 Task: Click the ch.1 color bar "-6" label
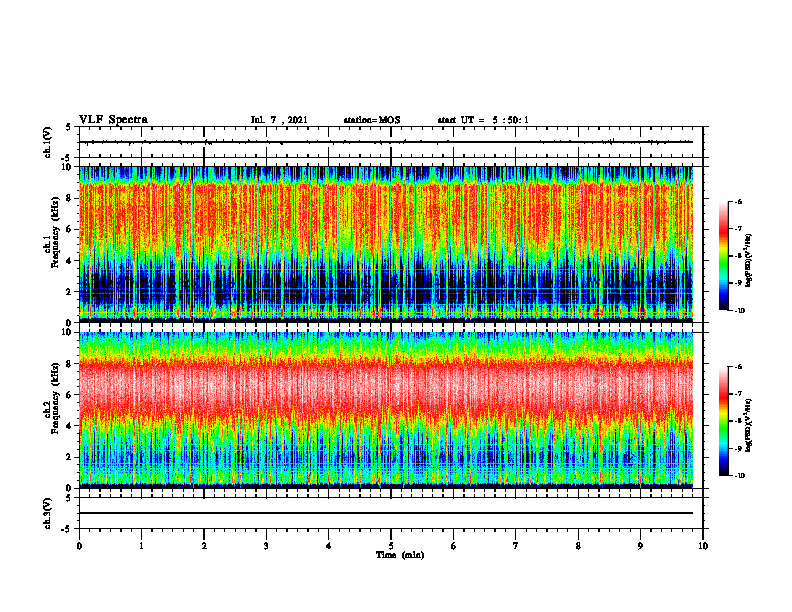[738, 202]
